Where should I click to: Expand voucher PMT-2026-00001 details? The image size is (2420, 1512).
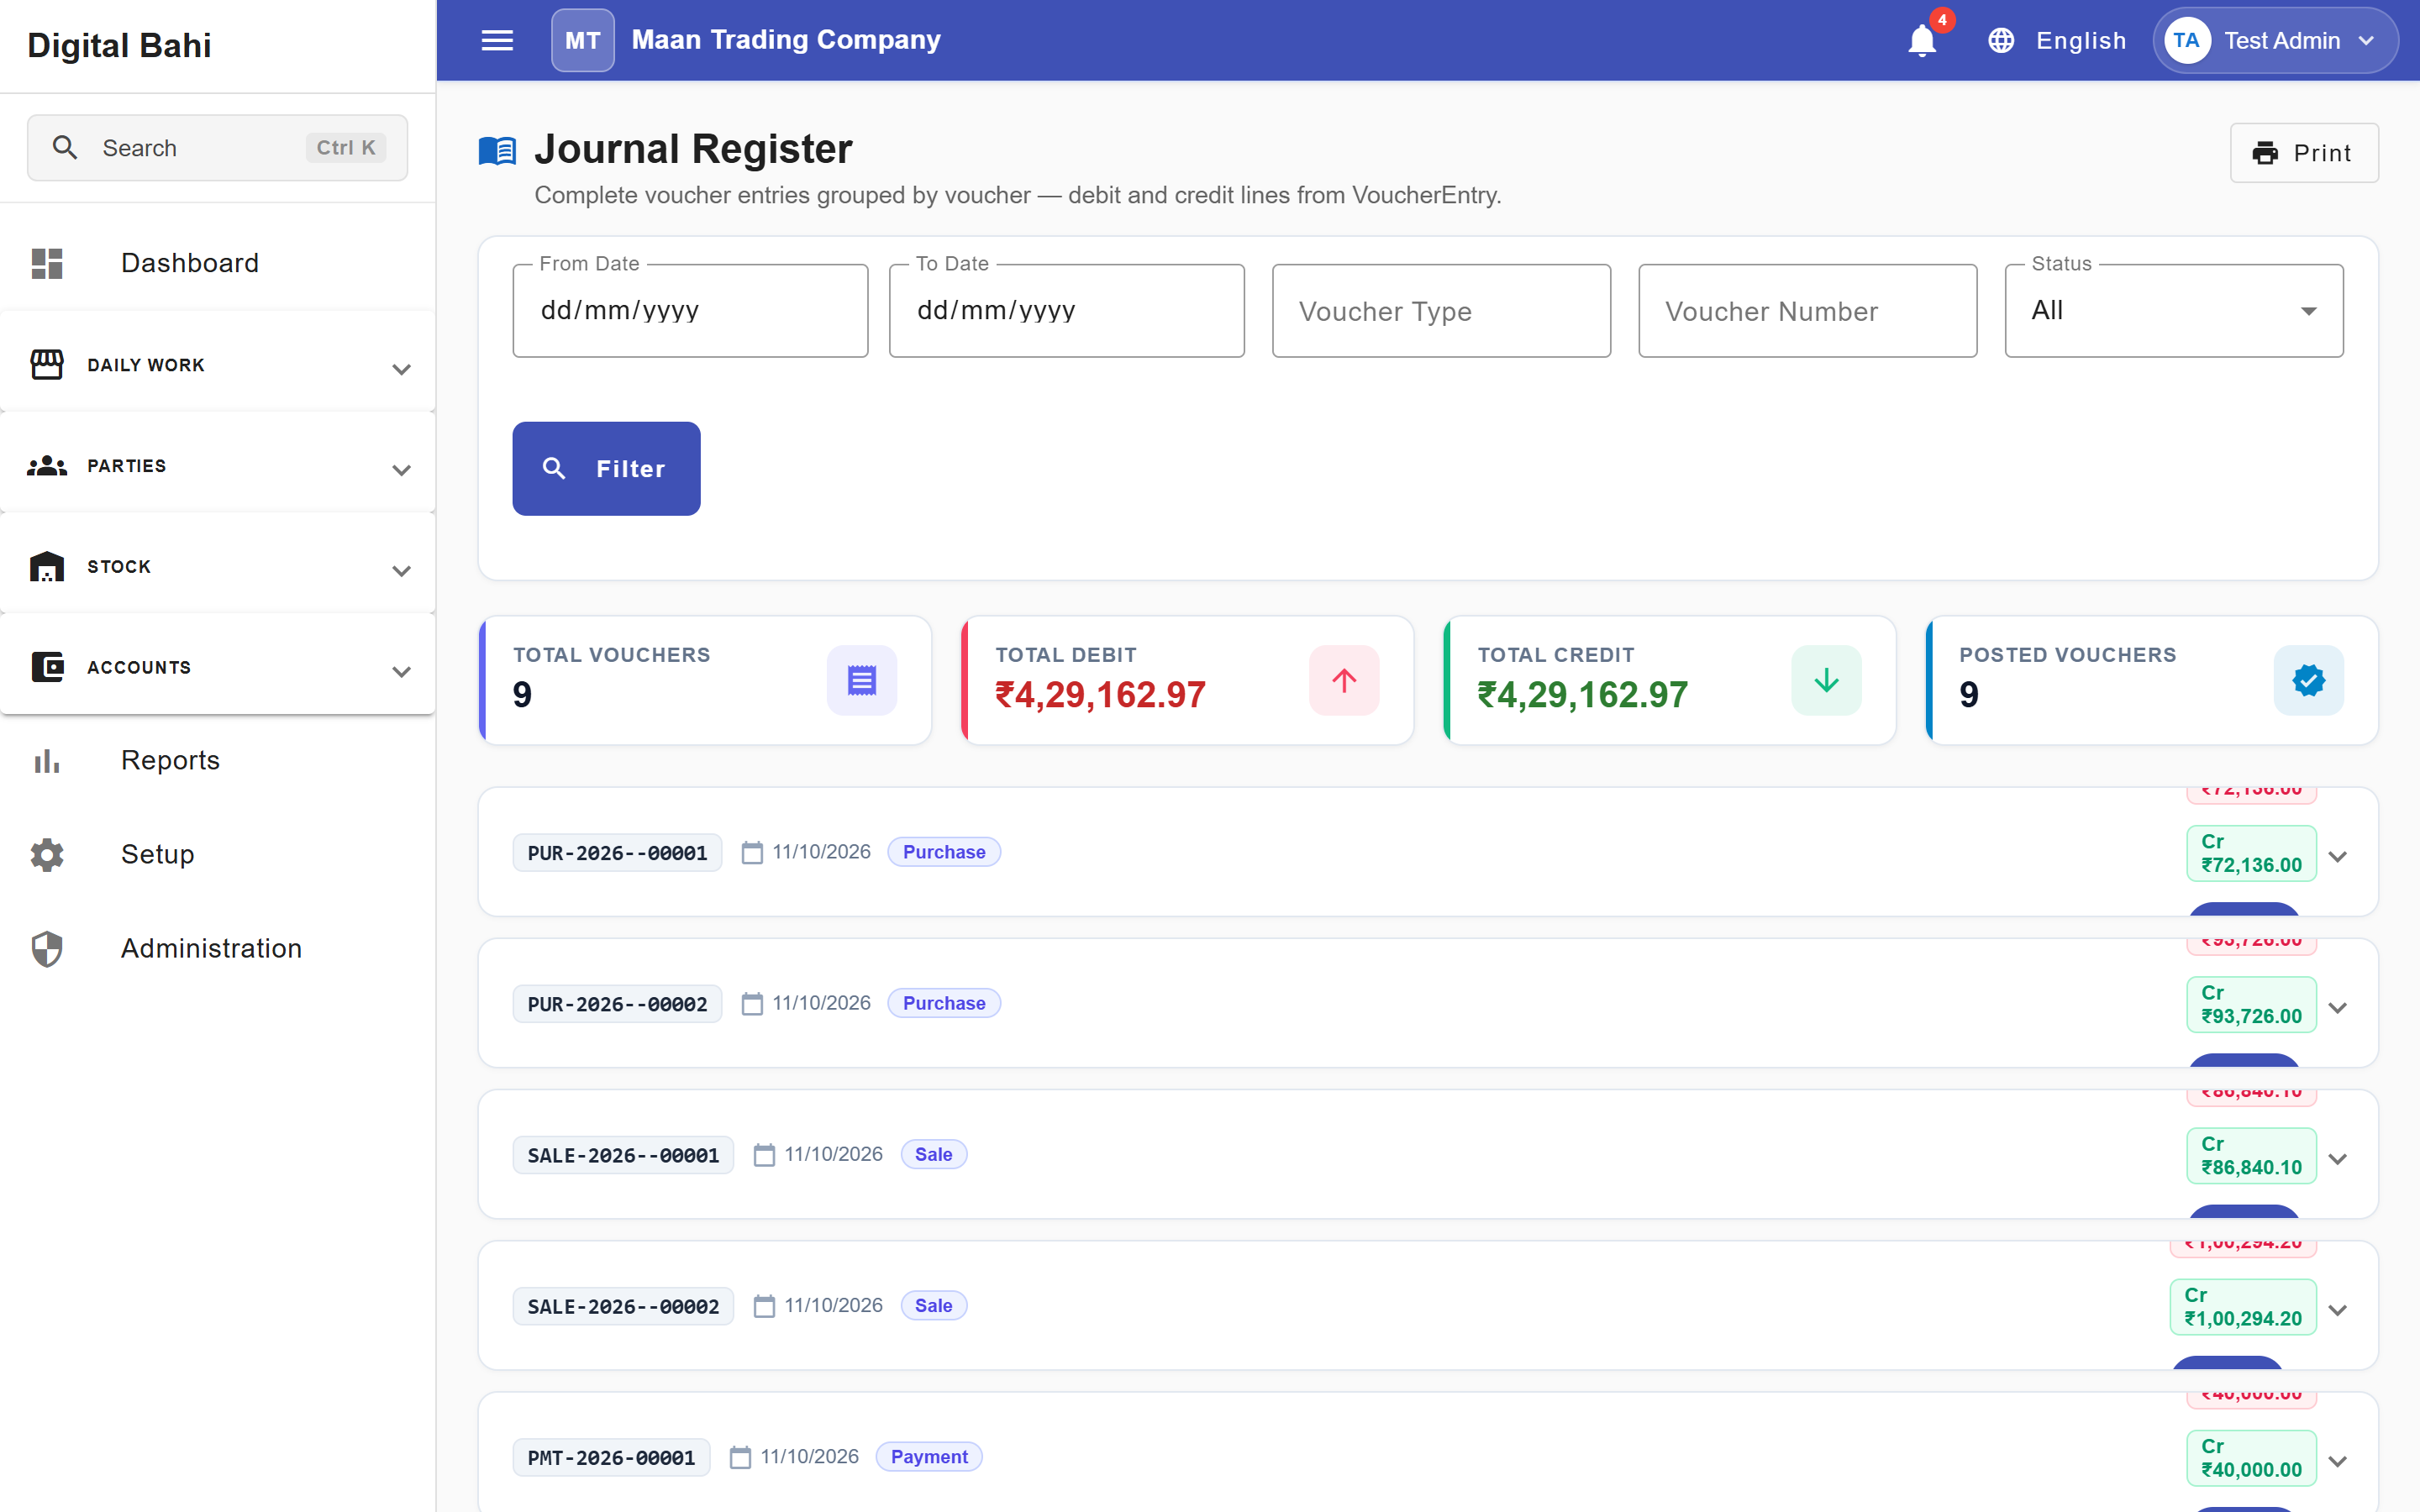point(2337,1461)
